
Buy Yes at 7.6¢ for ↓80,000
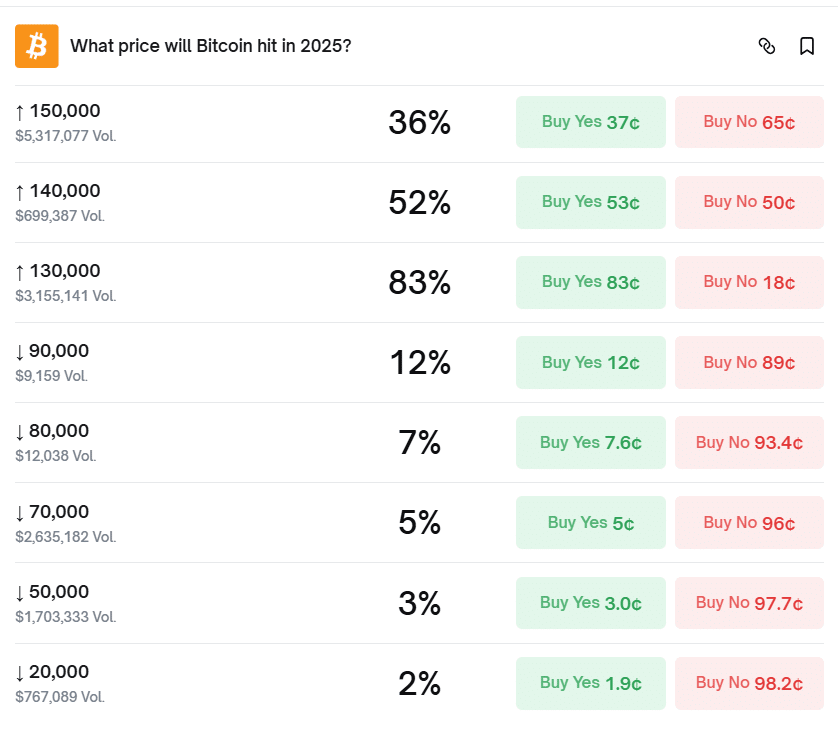[x=590, y=442]
